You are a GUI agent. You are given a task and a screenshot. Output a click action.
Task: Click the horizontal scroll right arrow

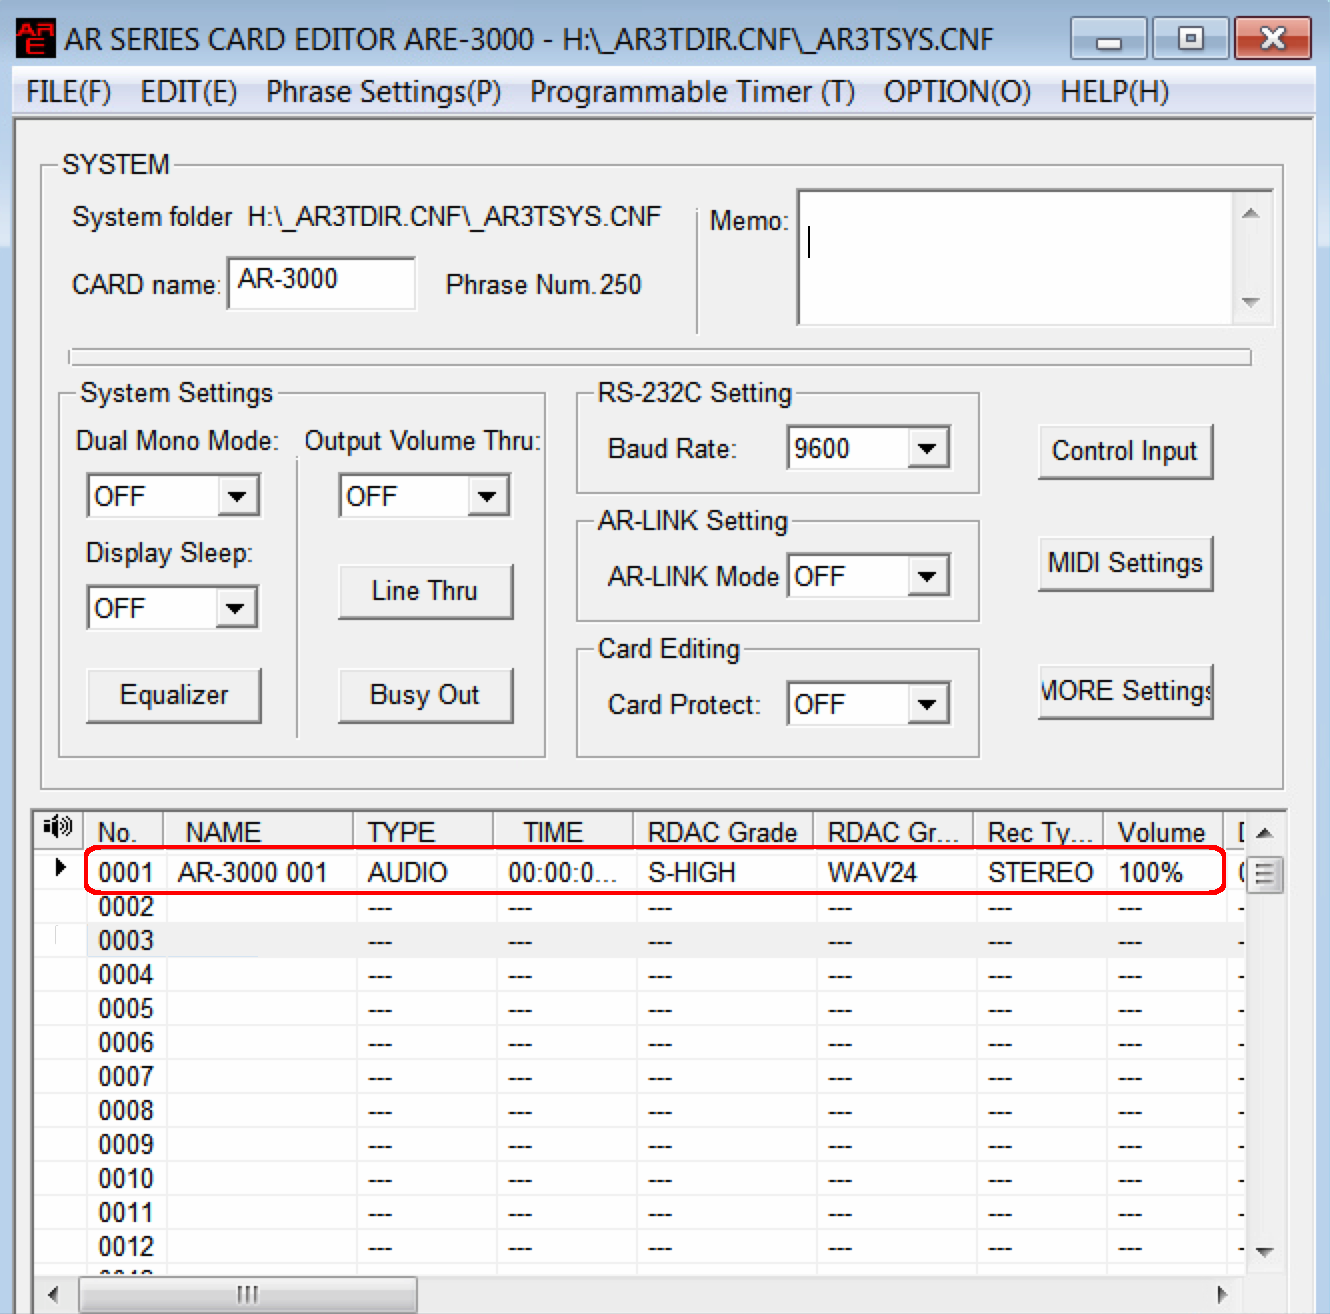[x=1222, y=1294]
